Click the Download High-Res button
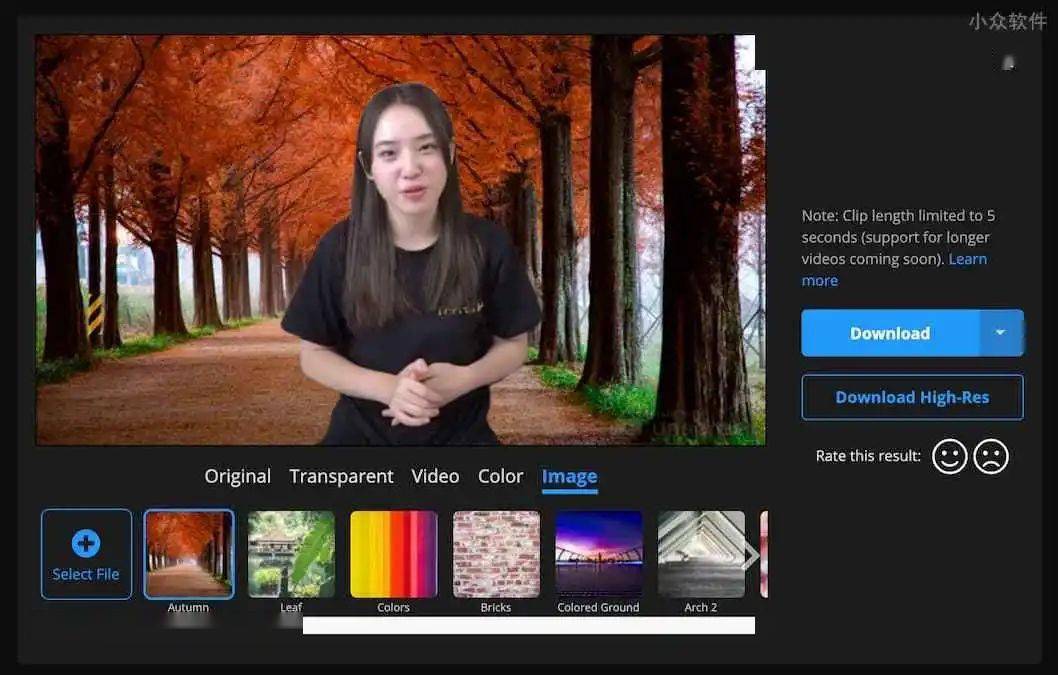The width and height of the screenshot is (1058, 675). pos(912,397)
